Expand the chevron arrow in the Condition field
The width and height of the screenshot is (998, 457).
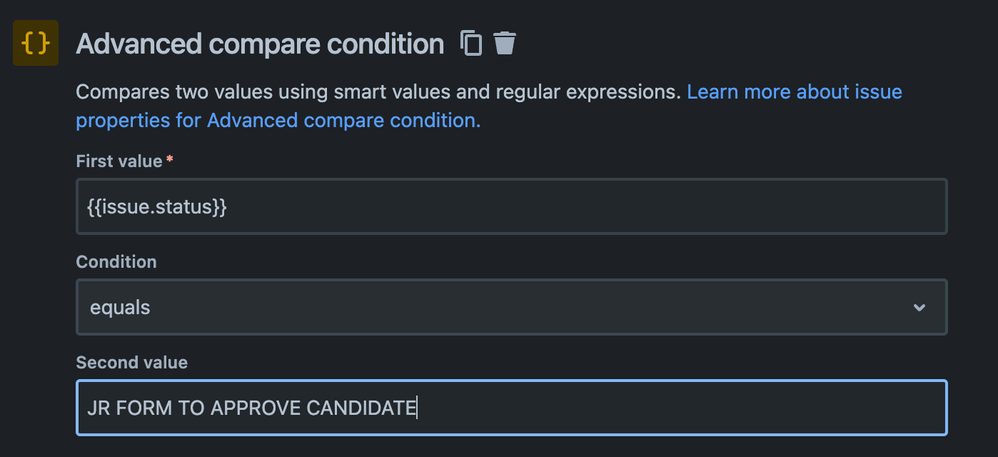click(x=919, y=307)
